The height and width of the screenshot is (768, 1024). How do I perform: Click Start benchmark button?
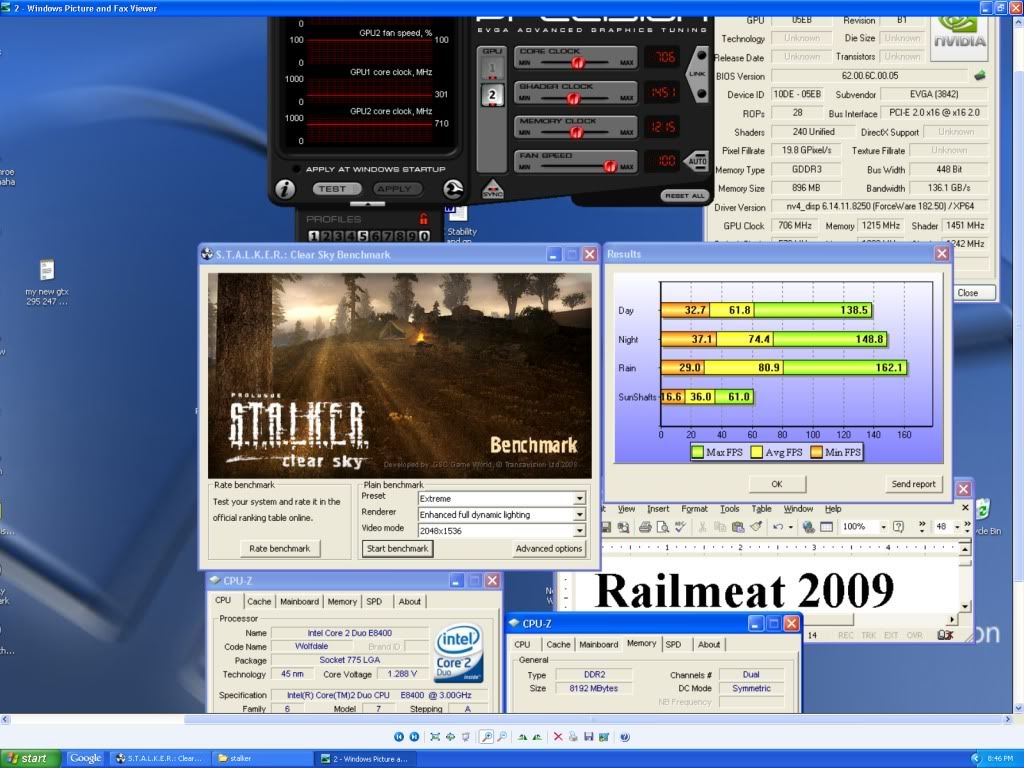pyautogui.click(x=397, y=549)
